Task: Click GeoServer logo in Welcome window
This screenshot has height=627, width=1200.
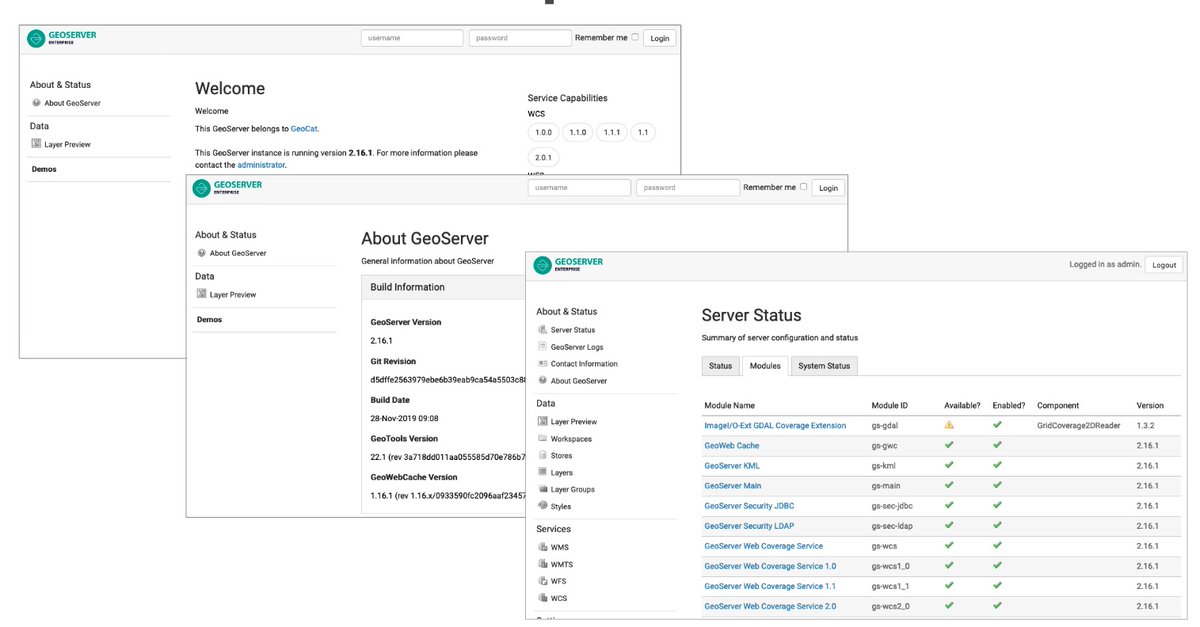Action: point(62,38)
